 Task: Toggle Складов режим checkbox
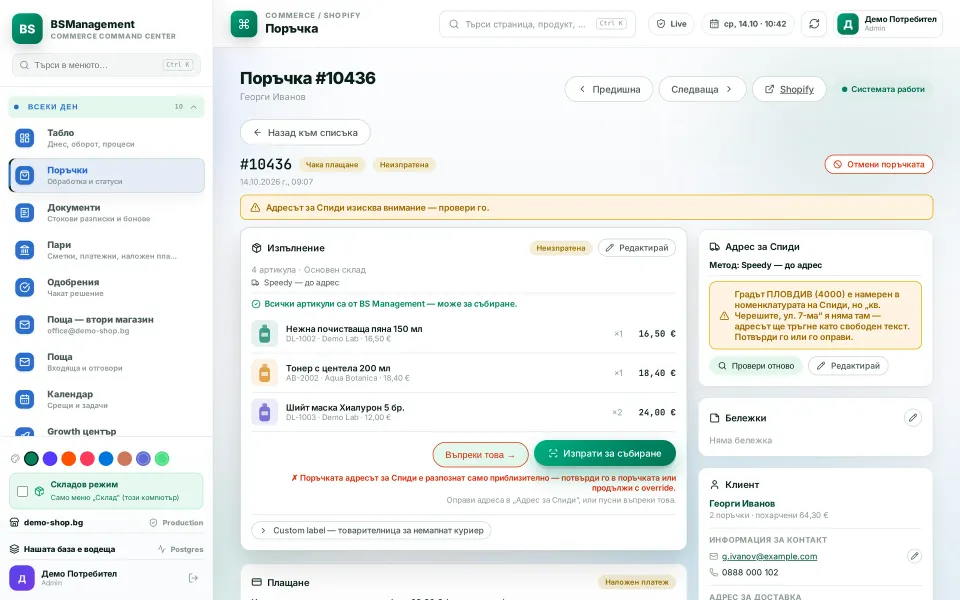point(23,491)
